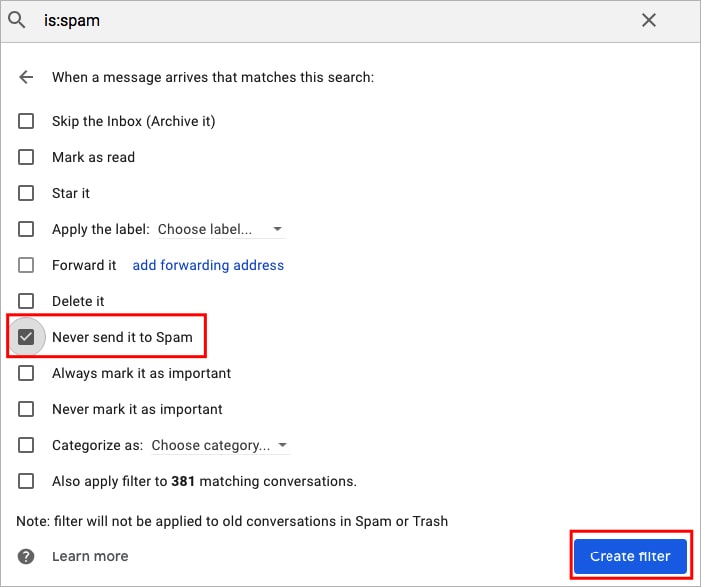Enable Skip the Inbox (Archive it)
This screenshot has height=587, width=701.
point(26,121)
